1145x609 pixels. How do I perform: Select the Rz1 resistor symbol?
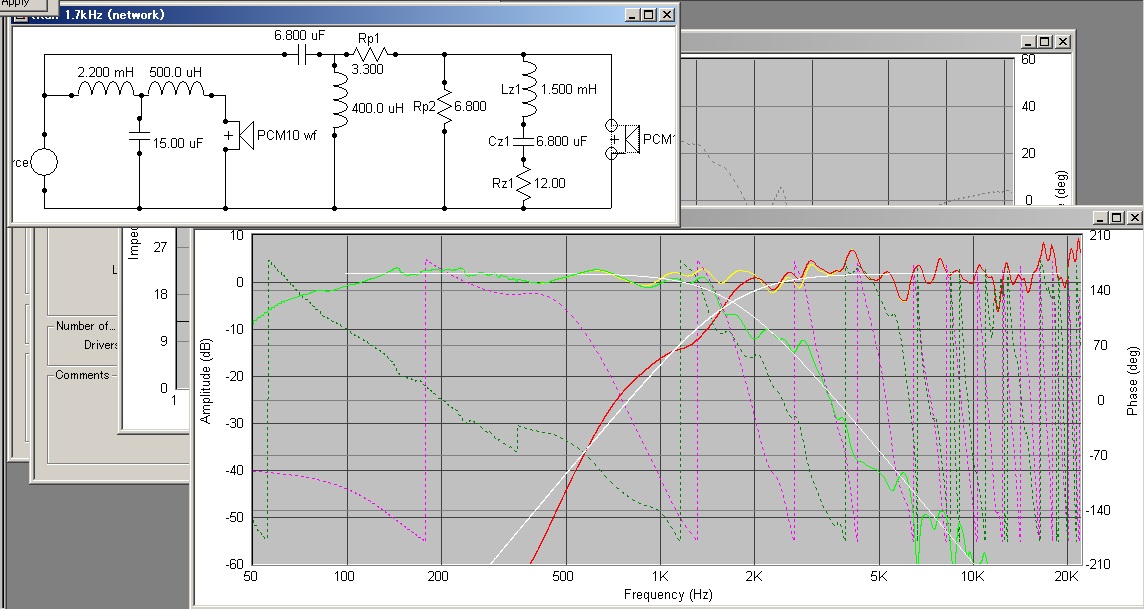coord(524,183)
